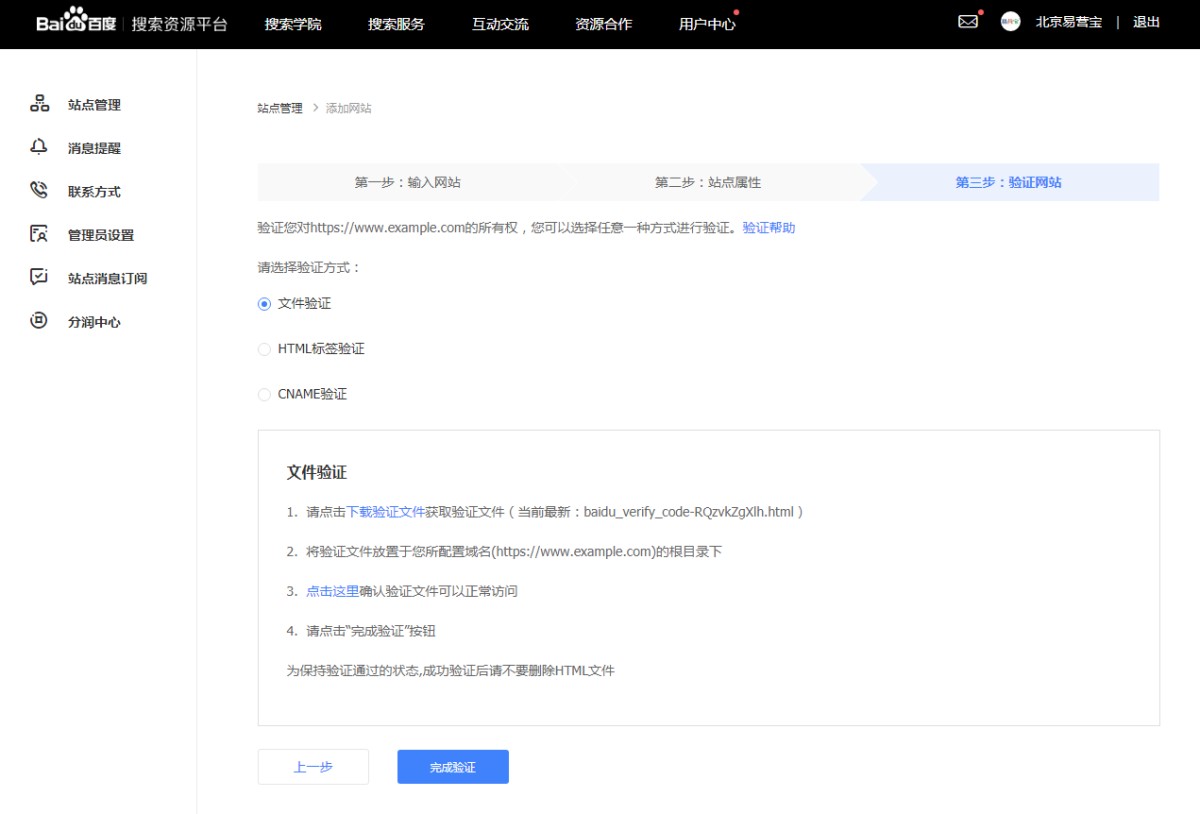Click the 管理员设置 sidebar icon

click(x=39, y=235)
